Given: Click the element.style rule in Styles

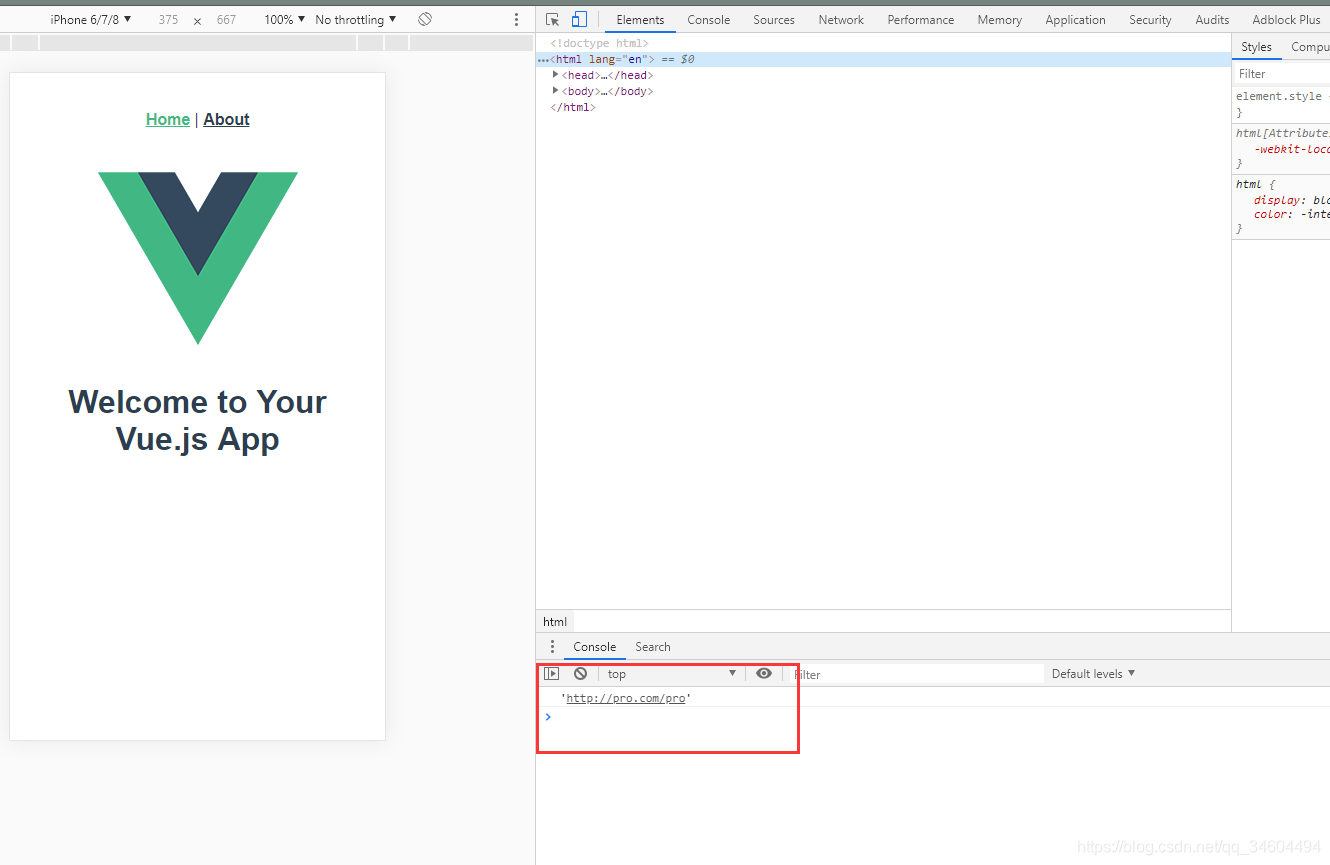Looking at the screenshot, I should click(x=1281, y=96).
